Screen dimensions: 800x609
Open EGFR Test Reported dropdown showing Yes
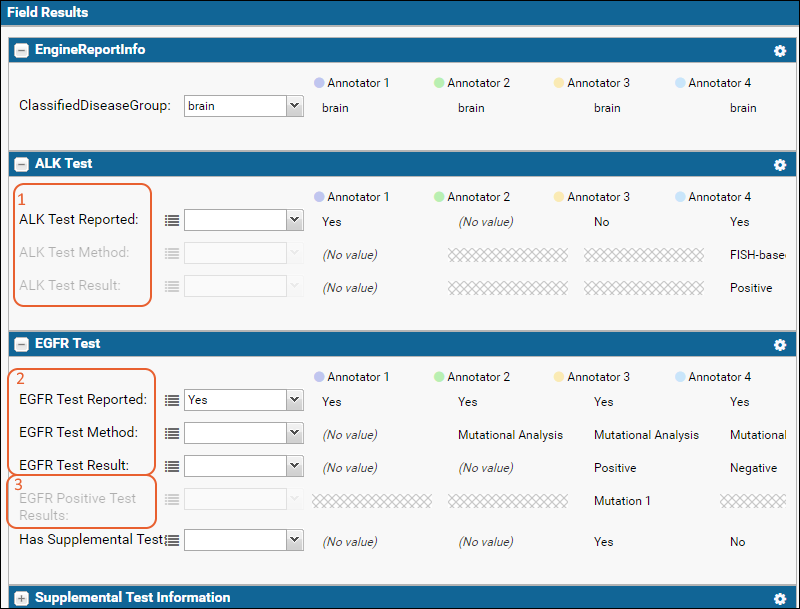pyautogui.click(x=243, y=400)
